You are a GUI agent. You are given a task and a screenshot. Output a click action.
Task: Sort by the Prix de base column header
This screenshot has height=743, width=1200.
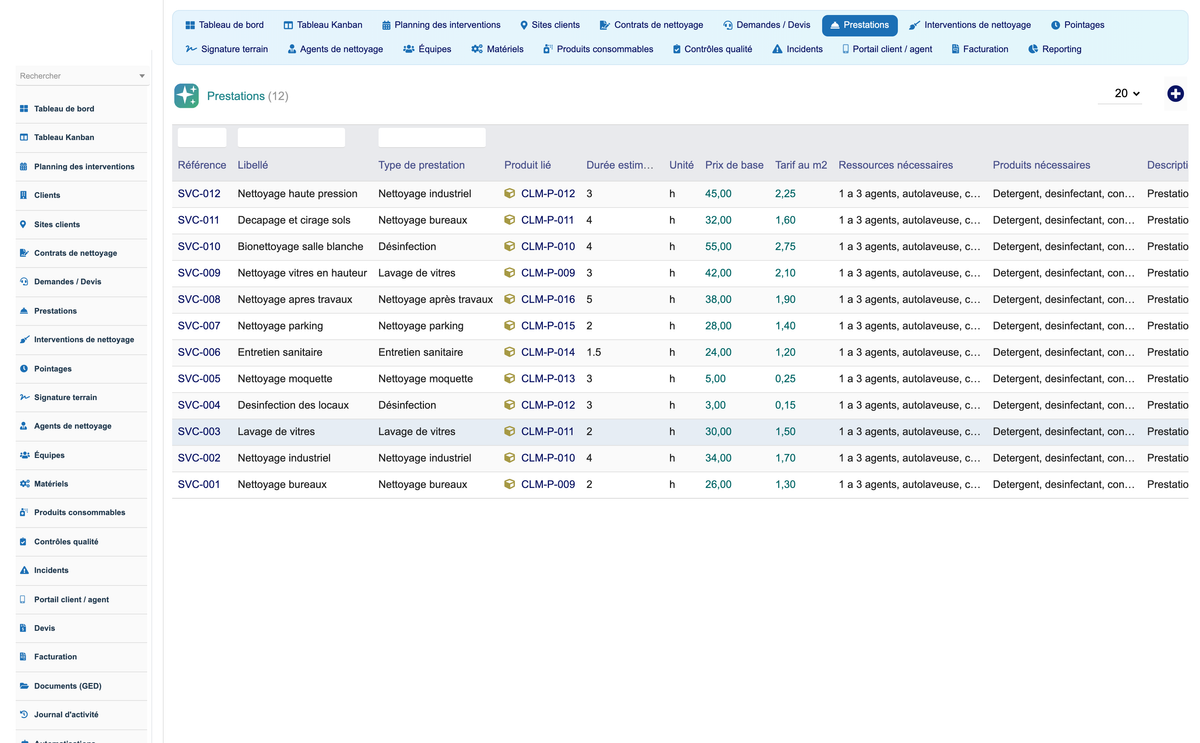734,165
